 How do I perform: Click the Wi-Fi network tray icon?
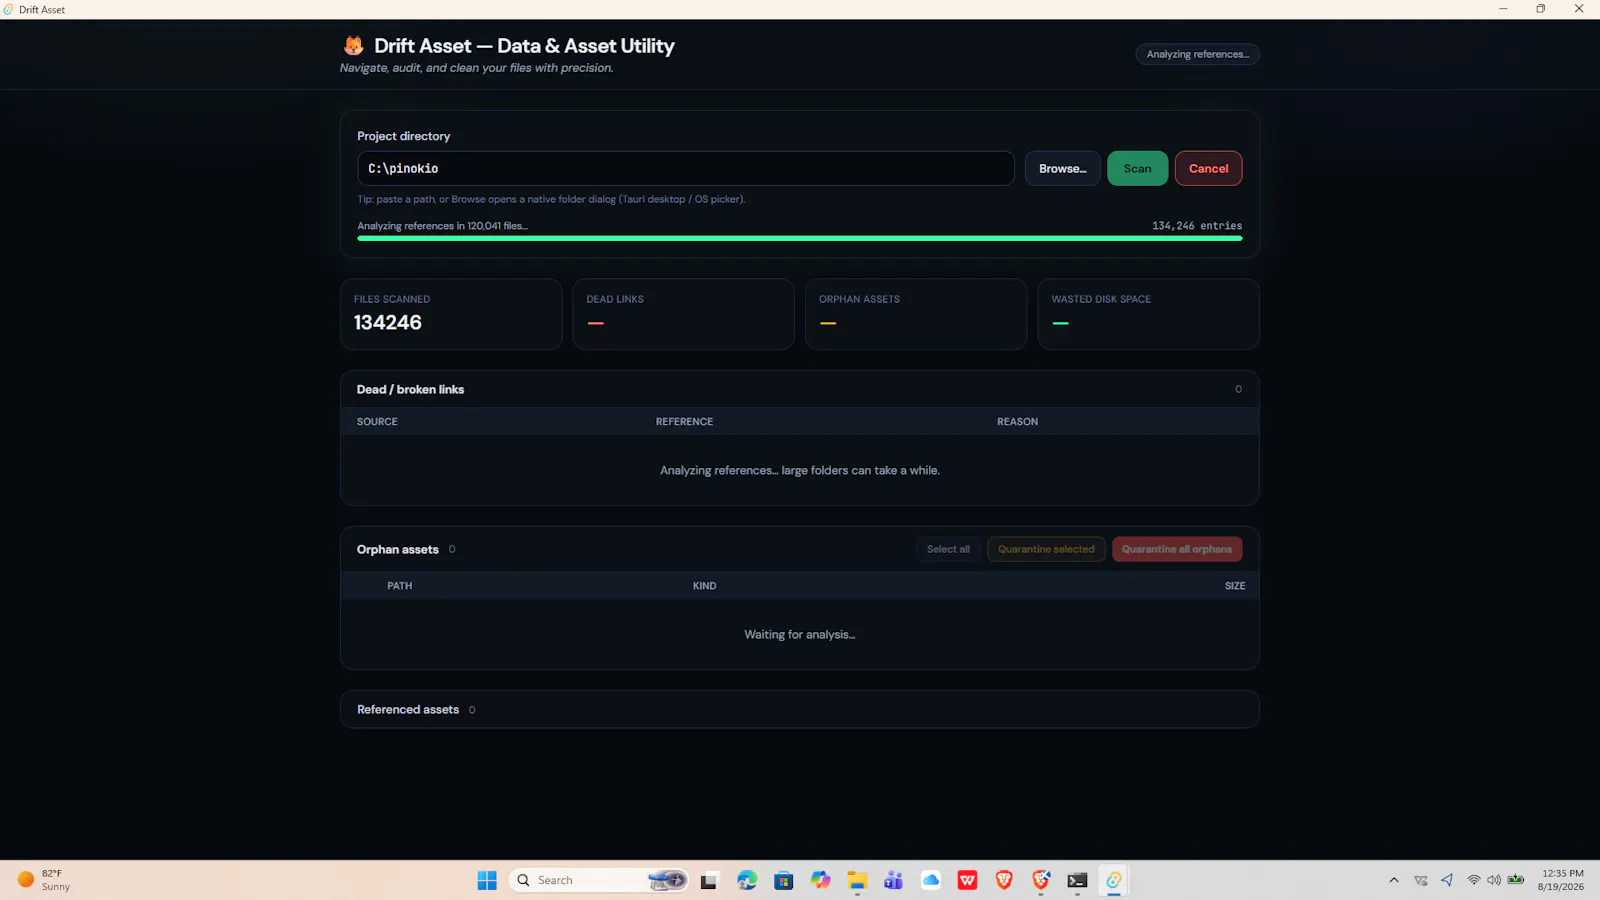pos(1474,880)
